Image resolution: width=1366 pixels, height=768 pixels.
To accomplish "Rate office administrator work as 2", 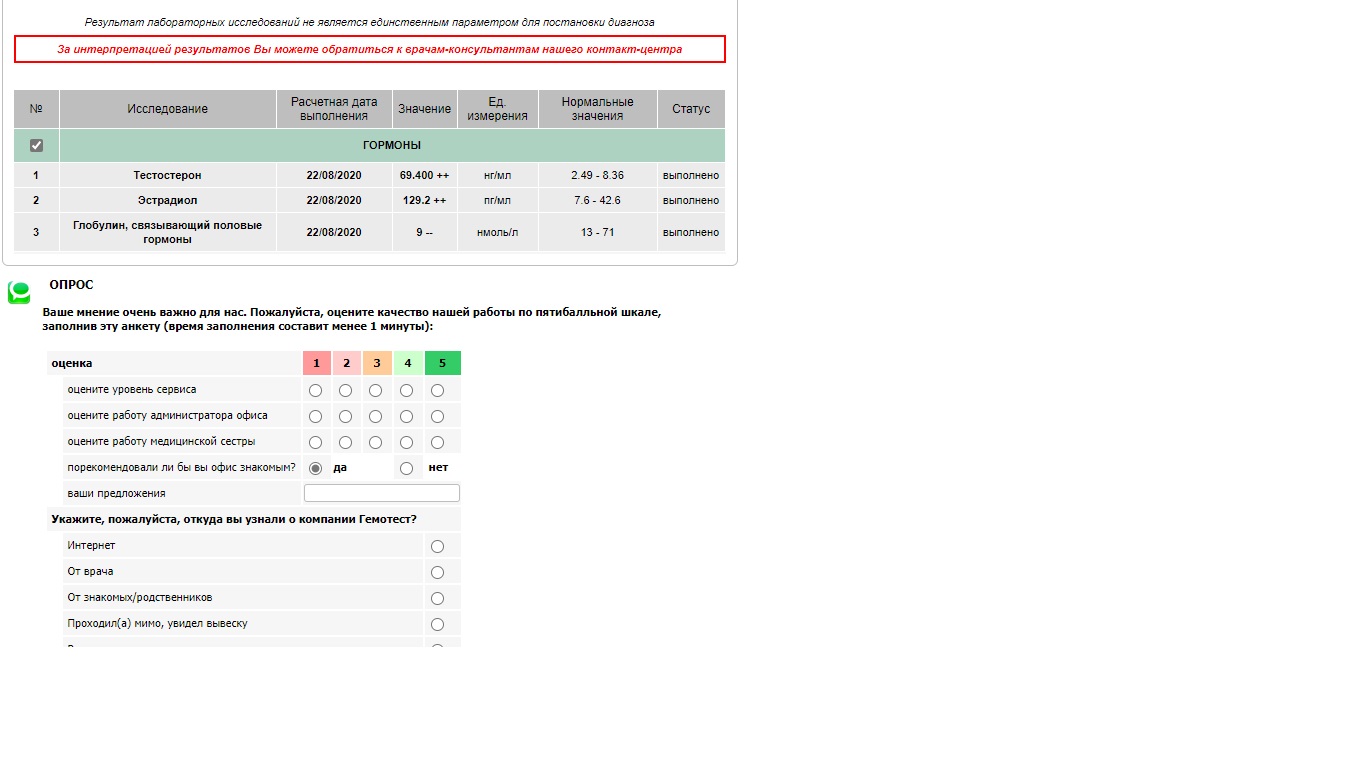I will point(346,416).
